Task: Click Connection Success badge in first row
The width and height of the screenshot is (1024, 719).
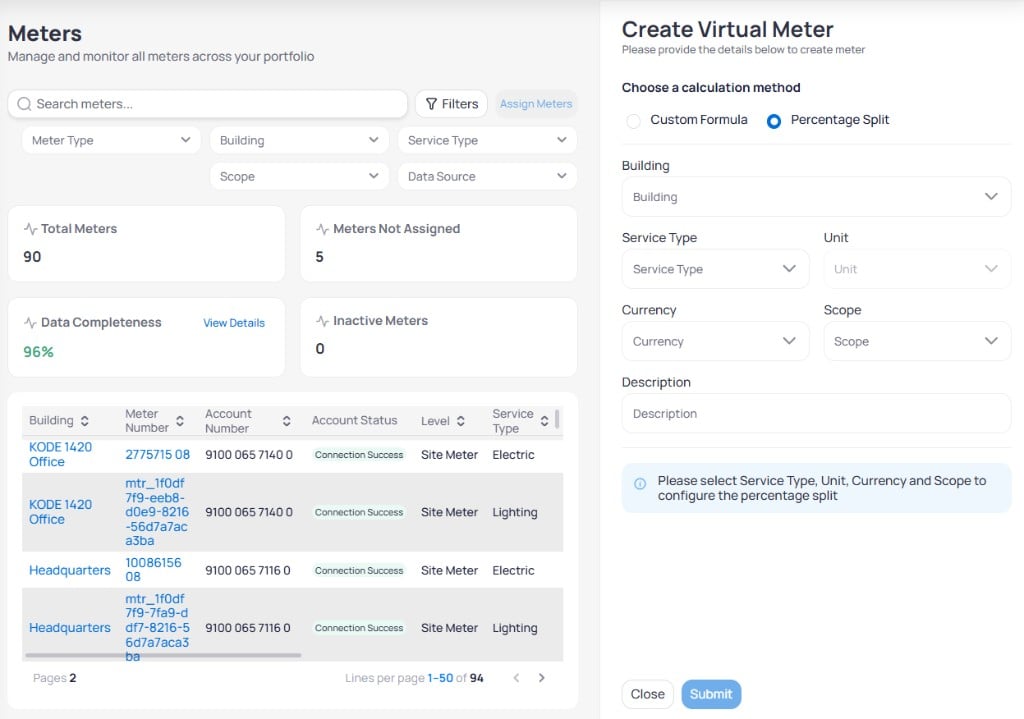Action: point(359,455)
